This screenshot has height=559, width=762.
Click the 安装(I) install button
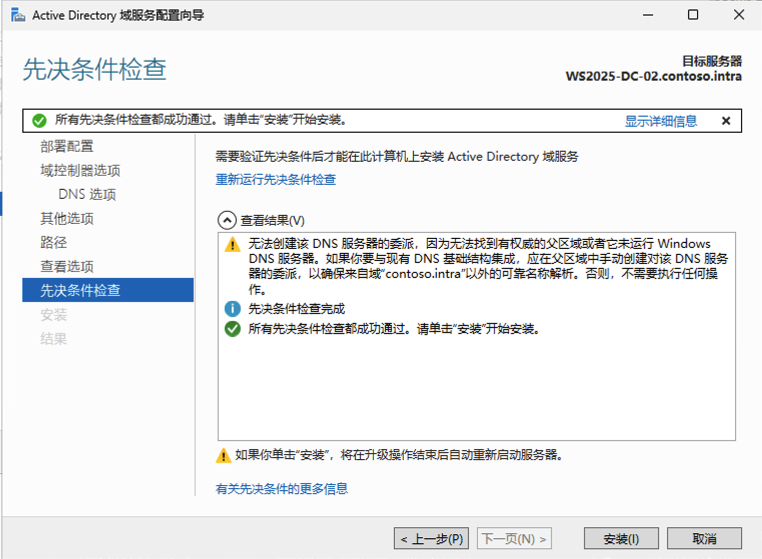621,538
